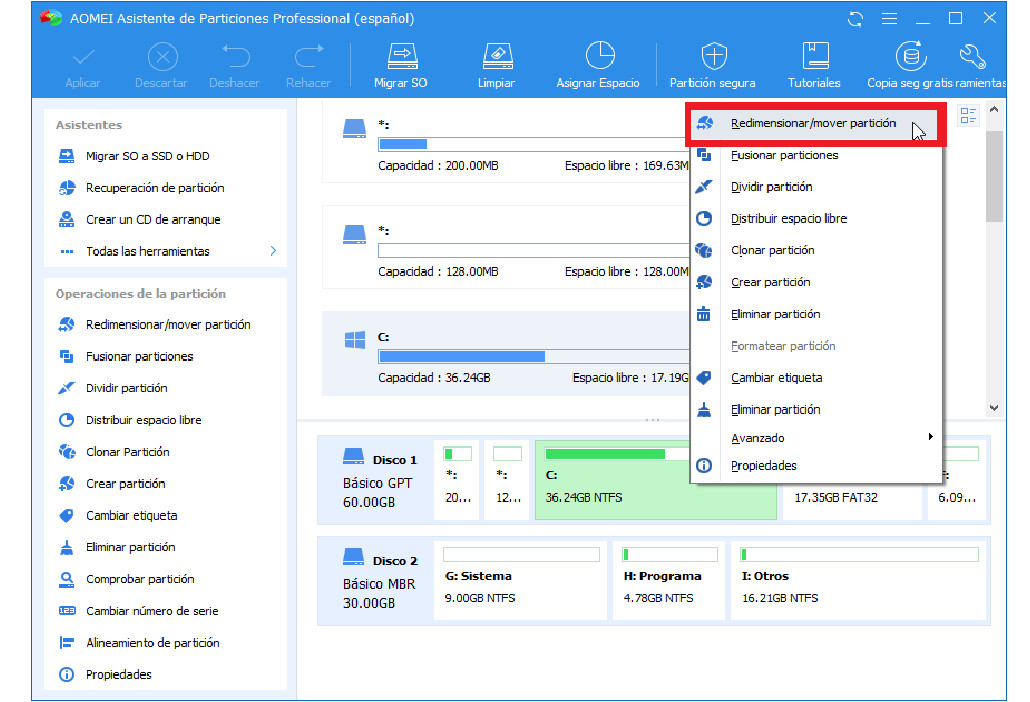Open Copia seg gratis toolbar tool
The width and height of the screenshot is (1030, 702).
click(x=910, y=66)
